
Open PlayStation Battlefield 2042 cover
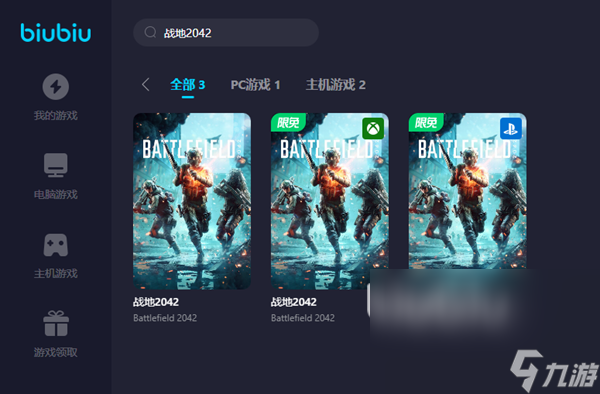click(468, 191)
